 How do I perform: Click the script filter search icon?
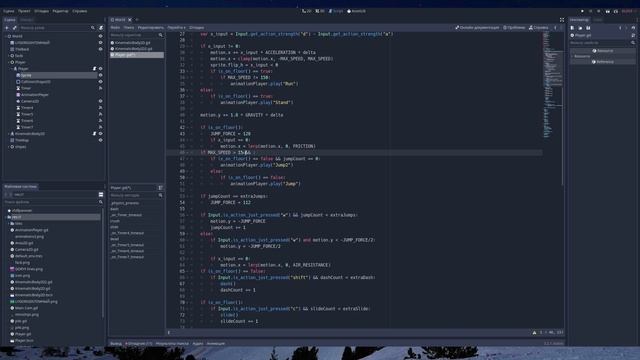[x=160, y=35]
